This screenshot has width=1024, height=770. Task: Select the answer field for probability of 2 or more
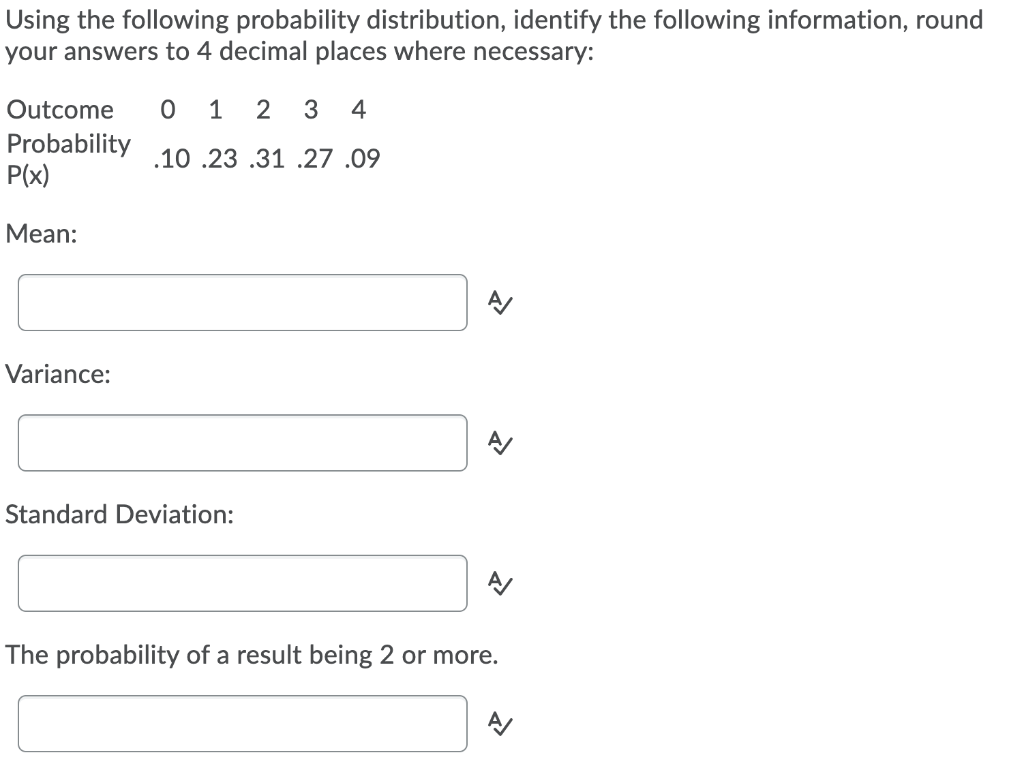pos(242,723)
